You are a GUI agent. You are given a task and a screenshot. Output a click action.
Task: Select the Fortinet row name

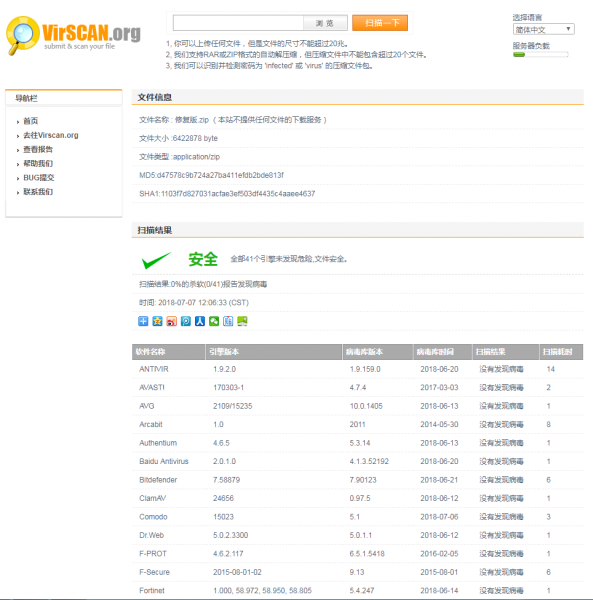point(152,590)
